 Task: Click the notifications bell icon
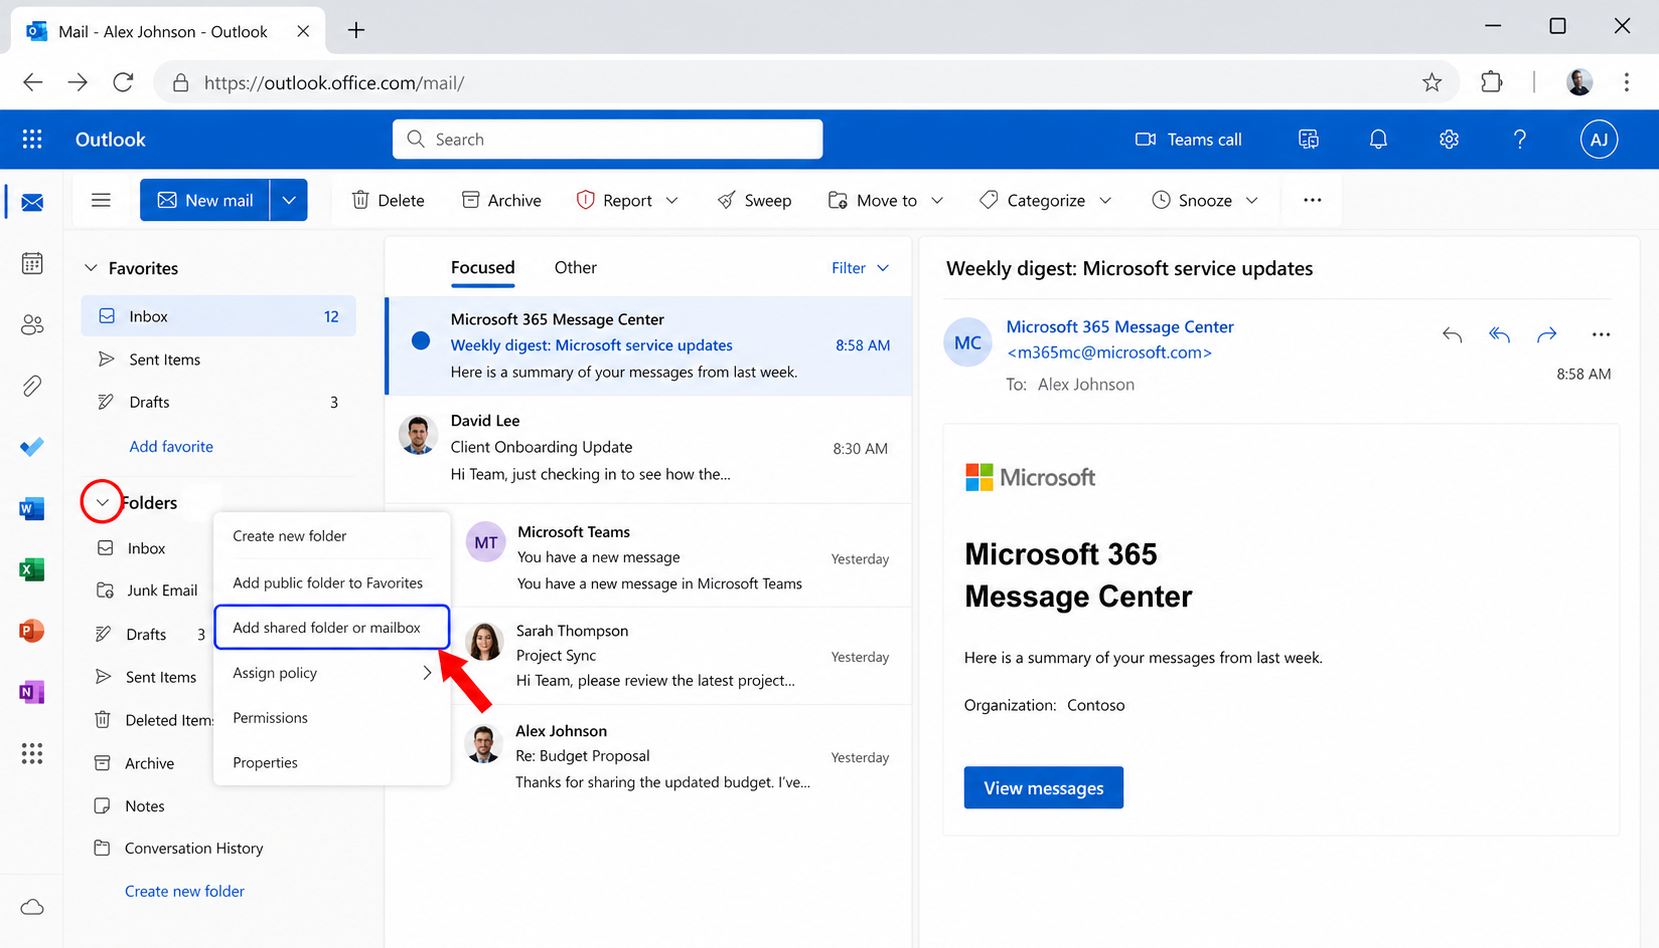tap(1378, 140)
